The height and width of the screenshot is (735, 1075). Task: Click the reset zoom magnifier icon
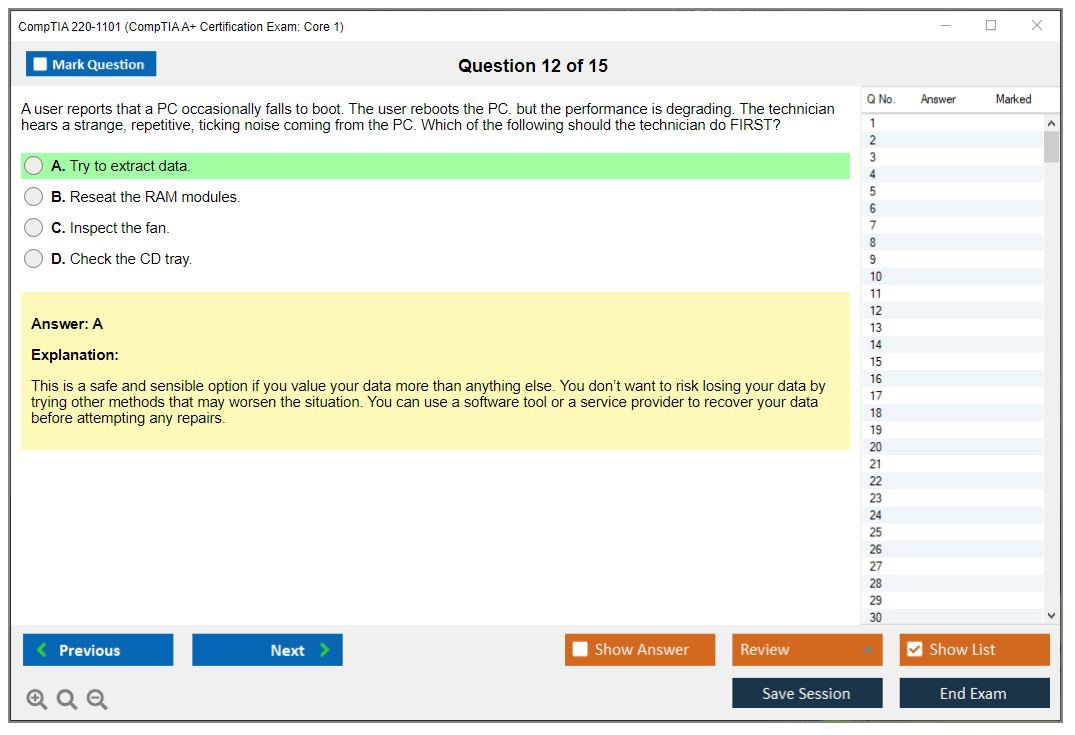point(67,700)
